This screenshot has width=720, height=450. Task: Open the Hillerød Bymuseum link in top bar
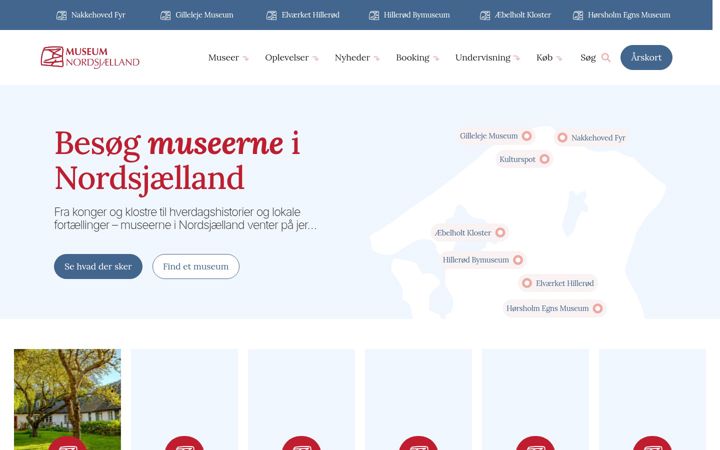tap(417, 15)
